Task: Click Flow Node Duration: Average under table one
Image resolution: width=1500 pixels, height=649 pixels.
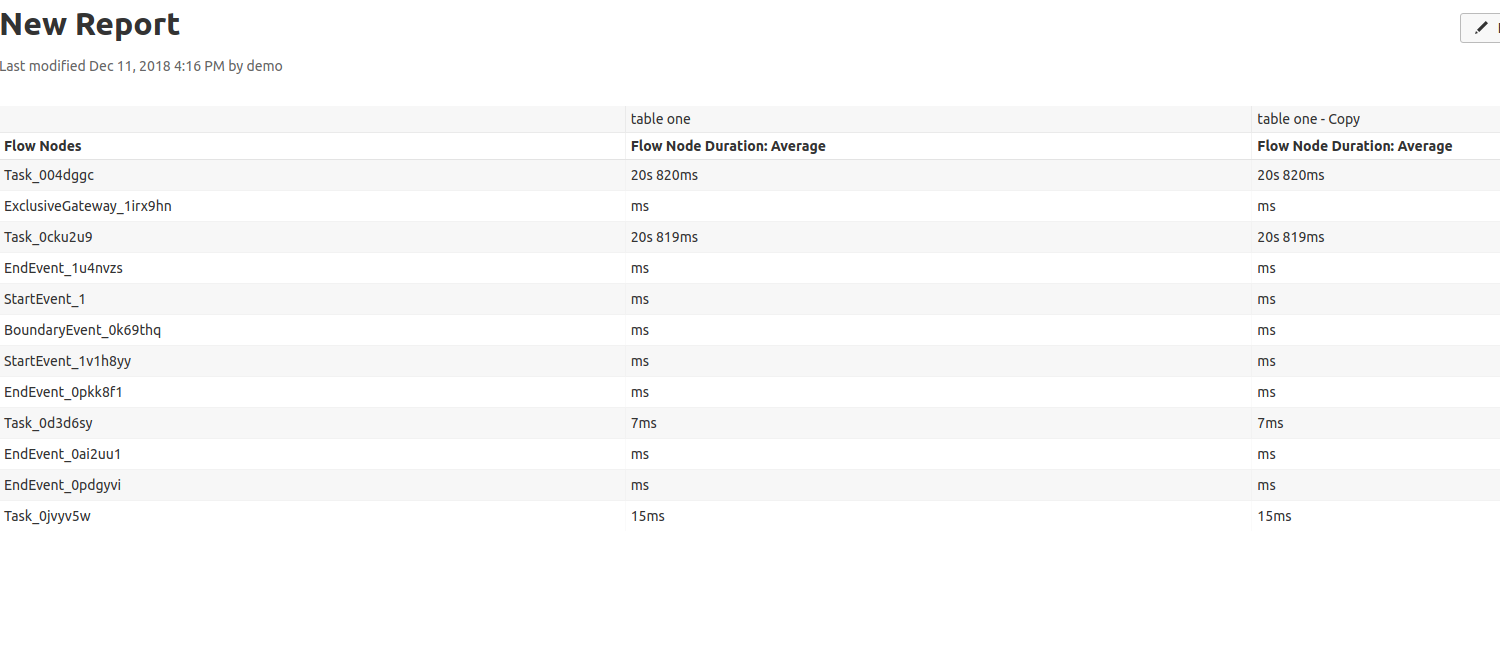Action: (x=728, y=146)
